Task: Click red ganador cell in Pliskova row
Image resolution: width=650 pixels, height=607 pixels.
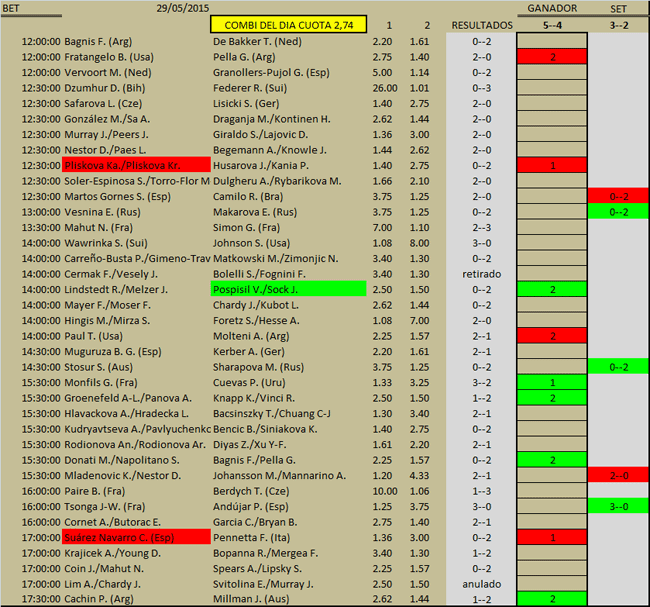Action: point(552,165)
